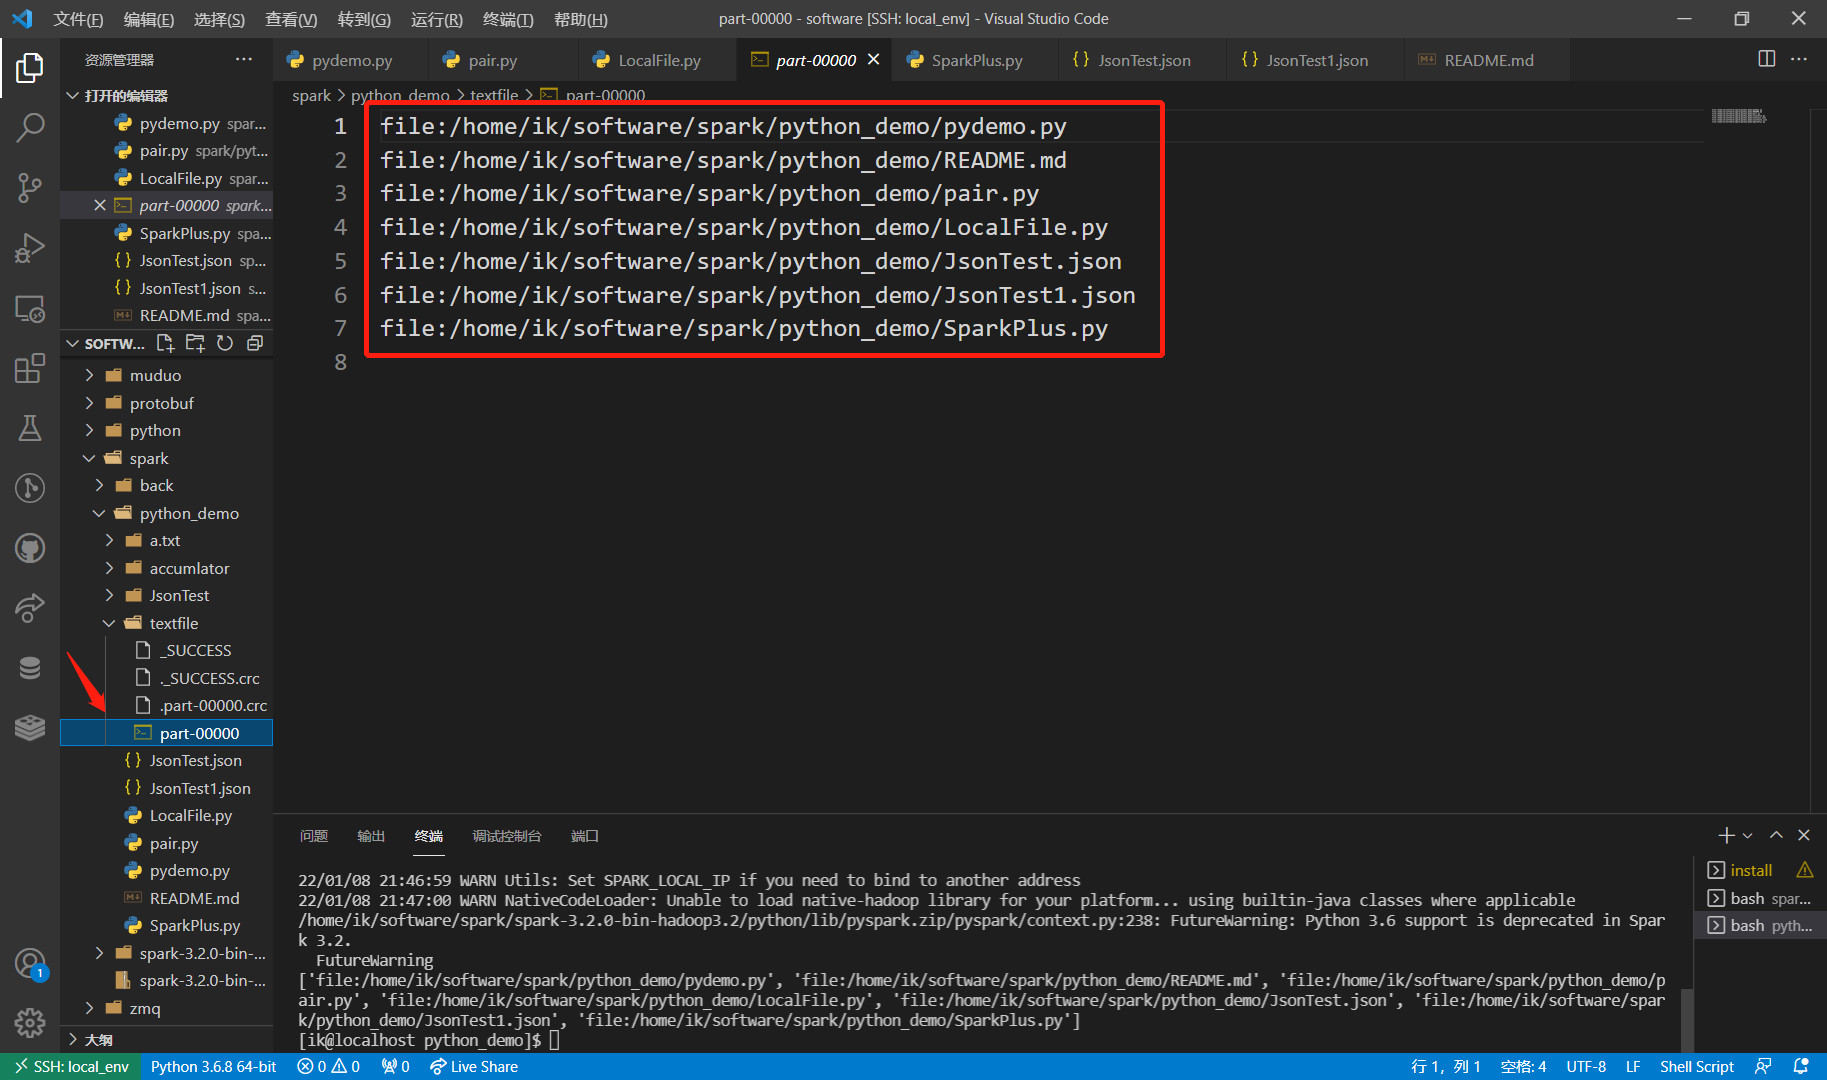Click New File icon in explorer header

(165, 343)
